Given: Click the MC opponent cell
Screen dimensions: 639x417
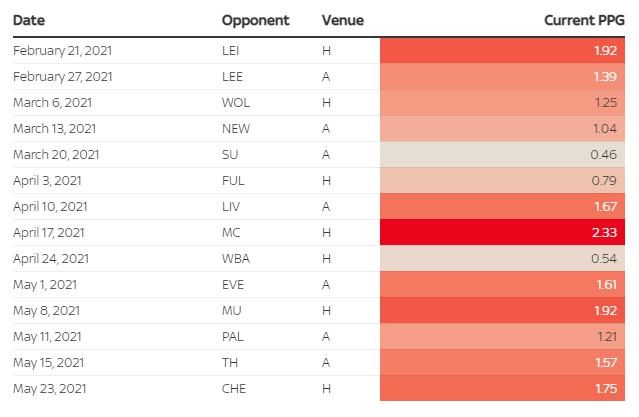Looking at the screenshot, I should pyautogui.click(x=231, y=232).
